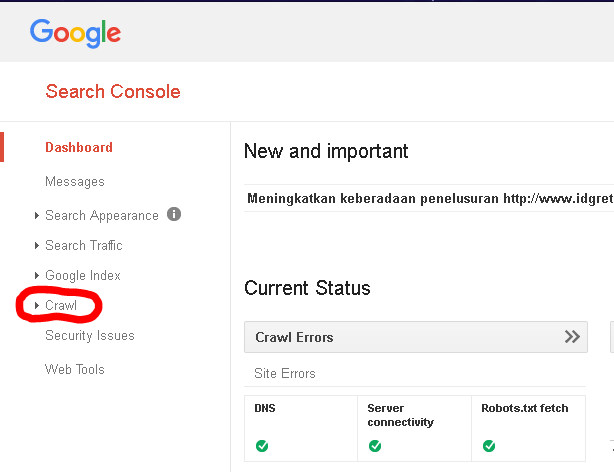The height and width of the screenshot is (472, 614).
Task: Open the Search Traffic menu item
Action: point(84,246)
